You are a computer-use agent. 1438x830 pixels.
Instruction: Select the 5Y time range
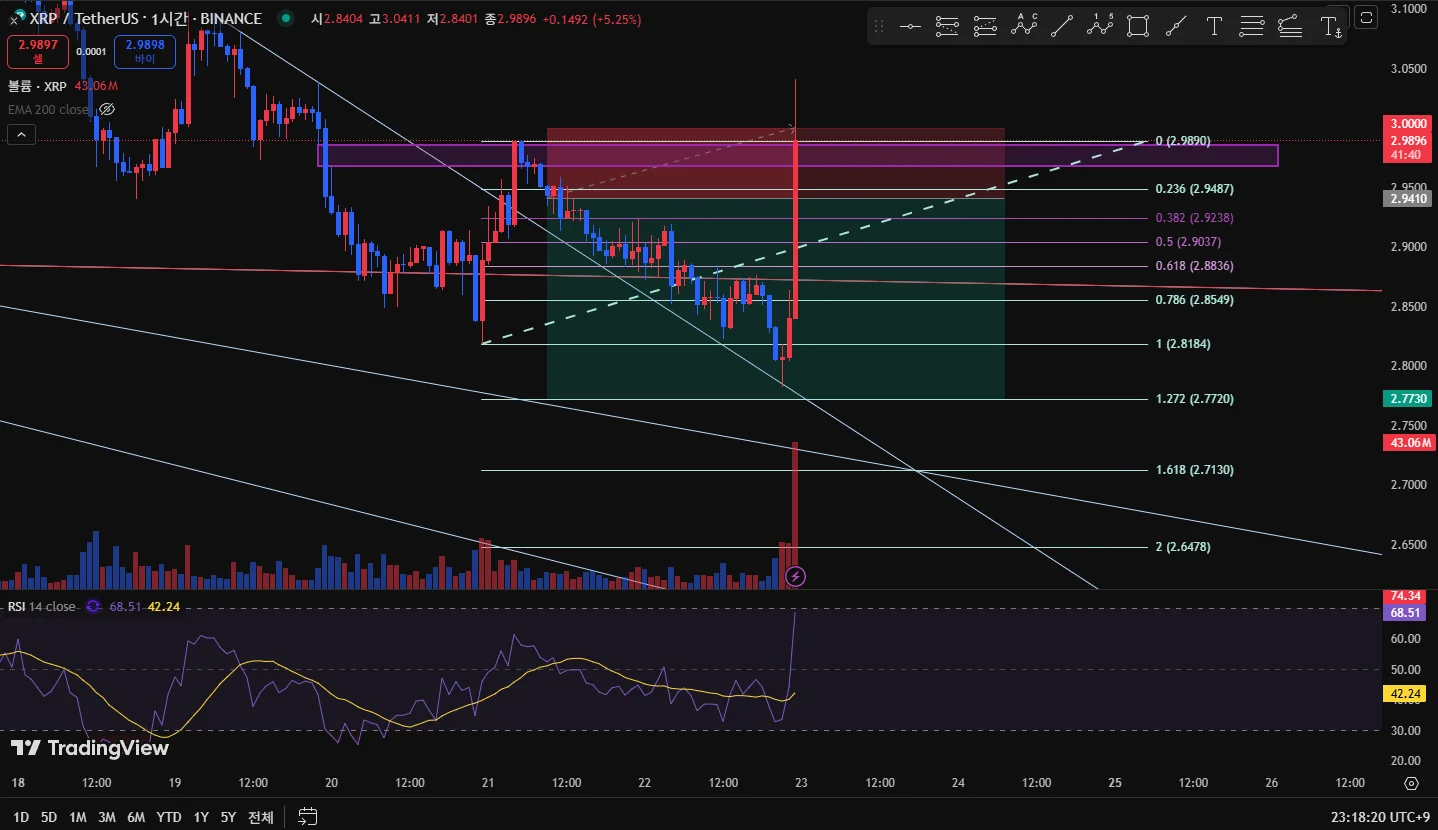[x=228, y=817]
